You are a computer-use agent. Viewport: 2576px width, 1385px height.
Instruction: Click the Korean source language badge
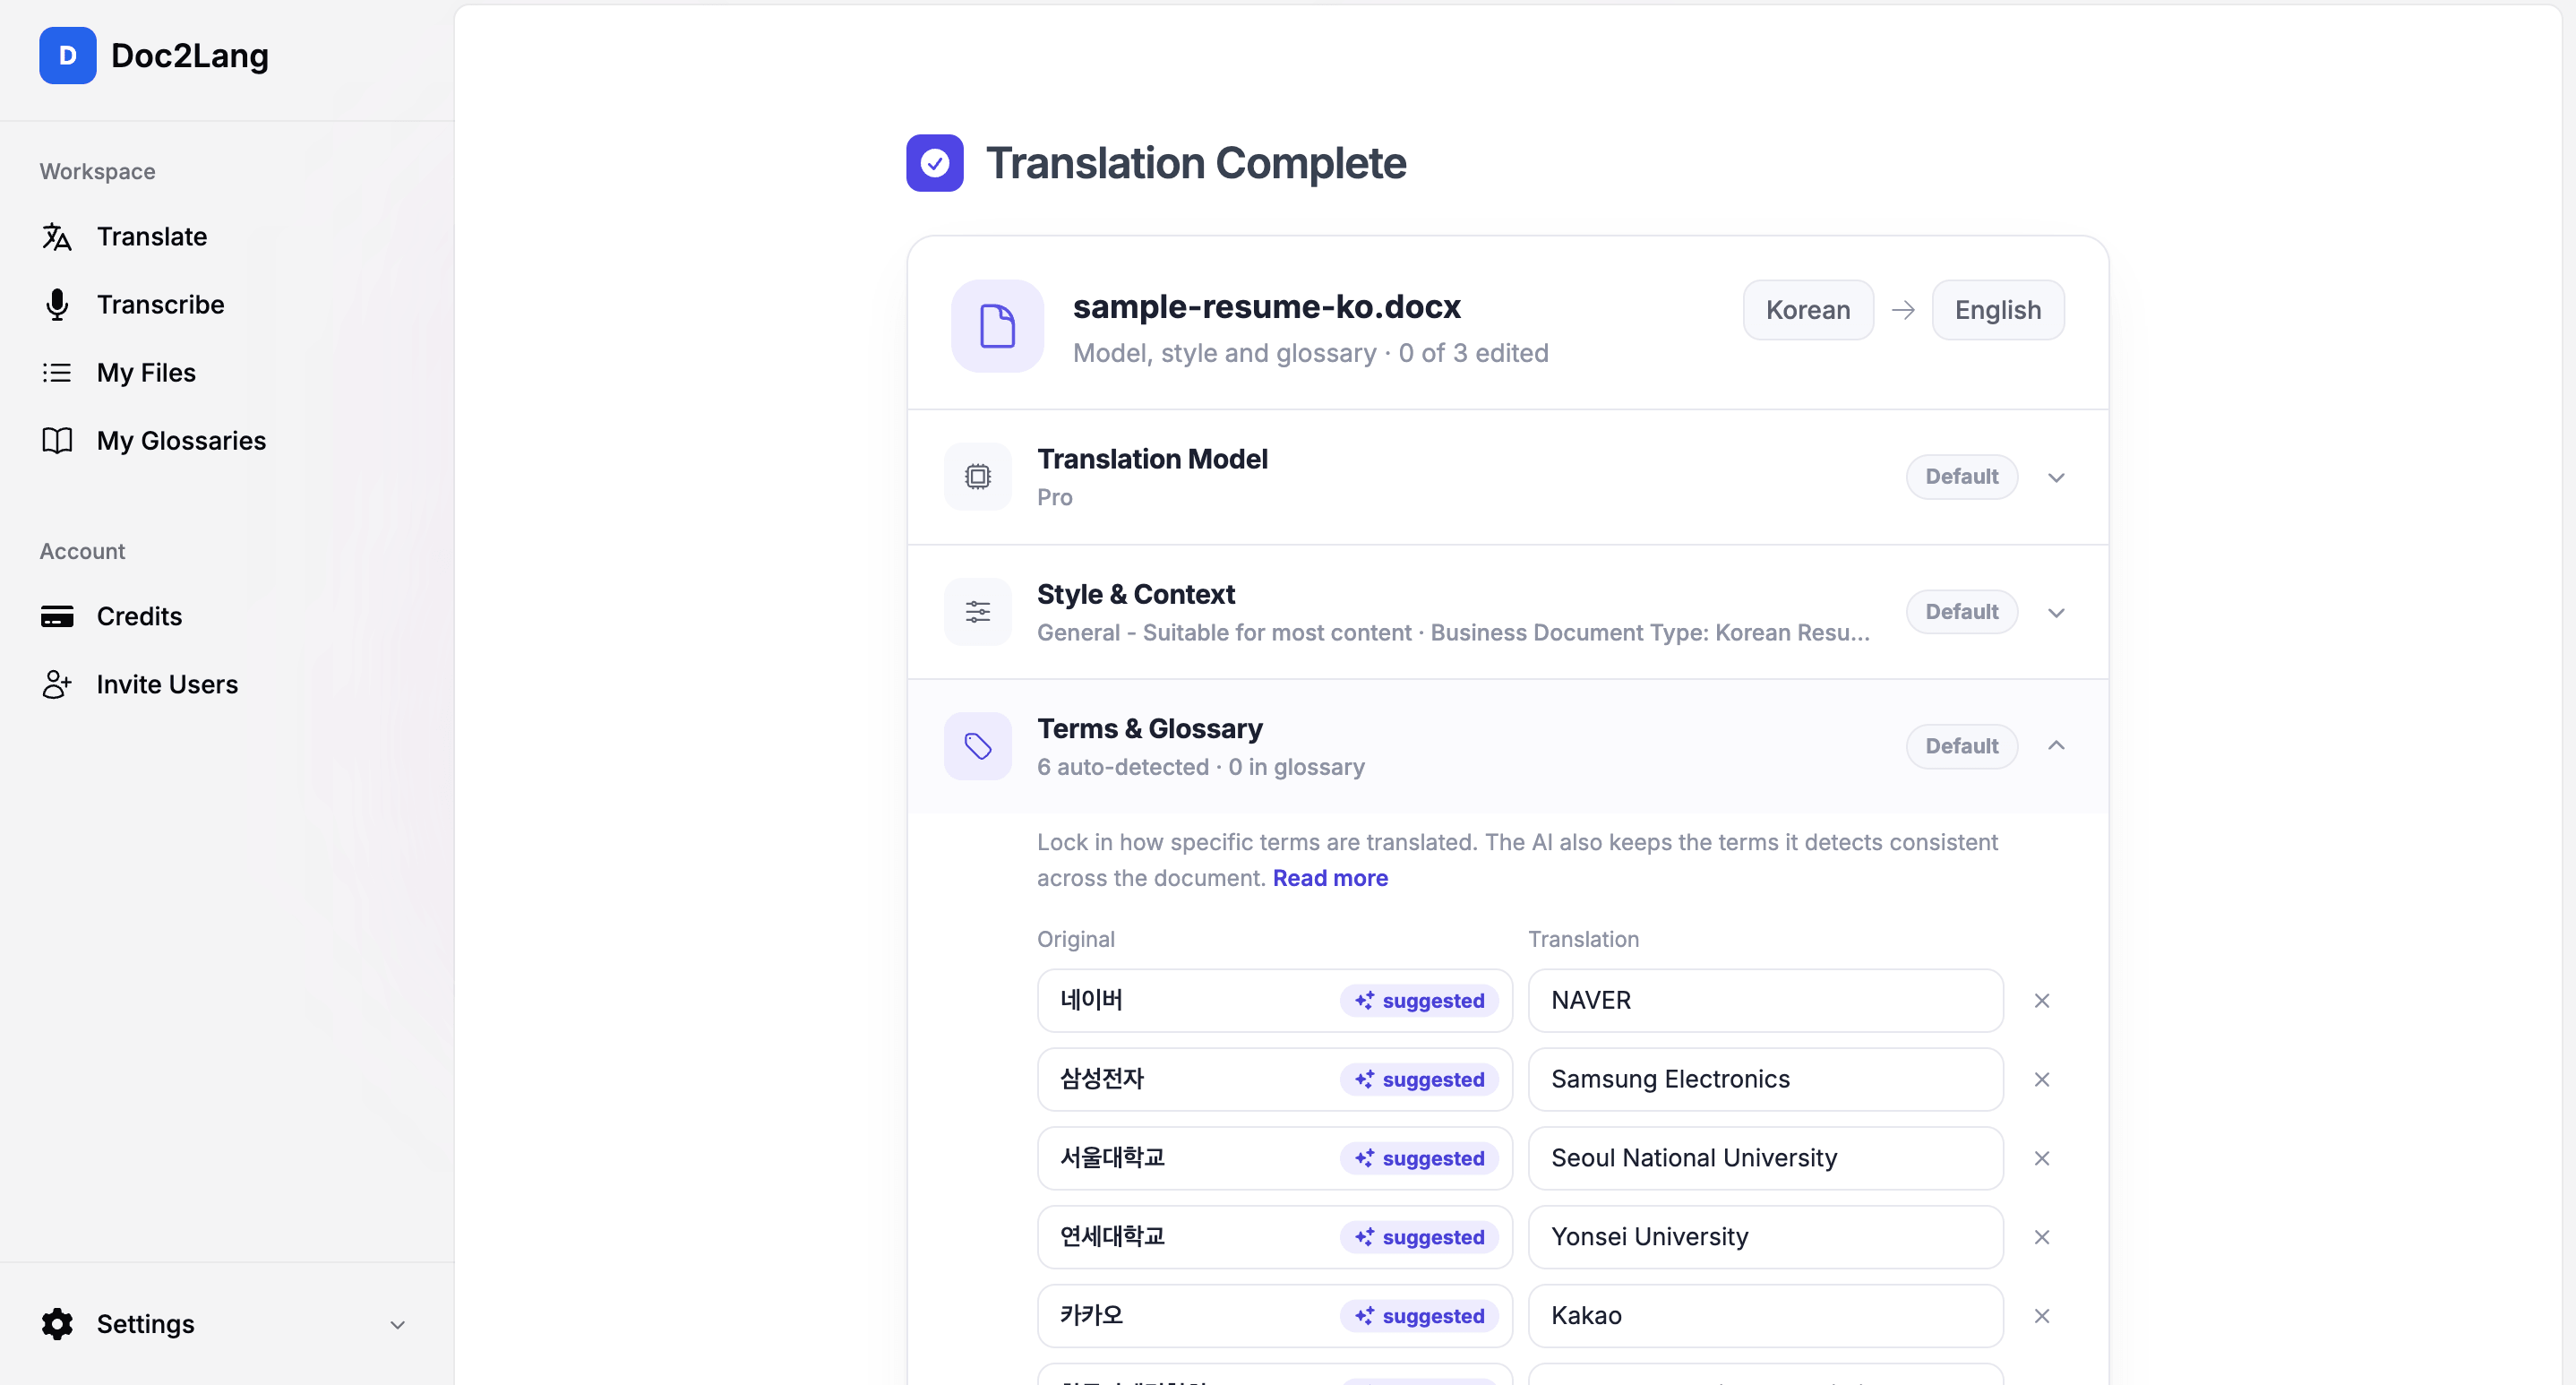point(1808,310)
